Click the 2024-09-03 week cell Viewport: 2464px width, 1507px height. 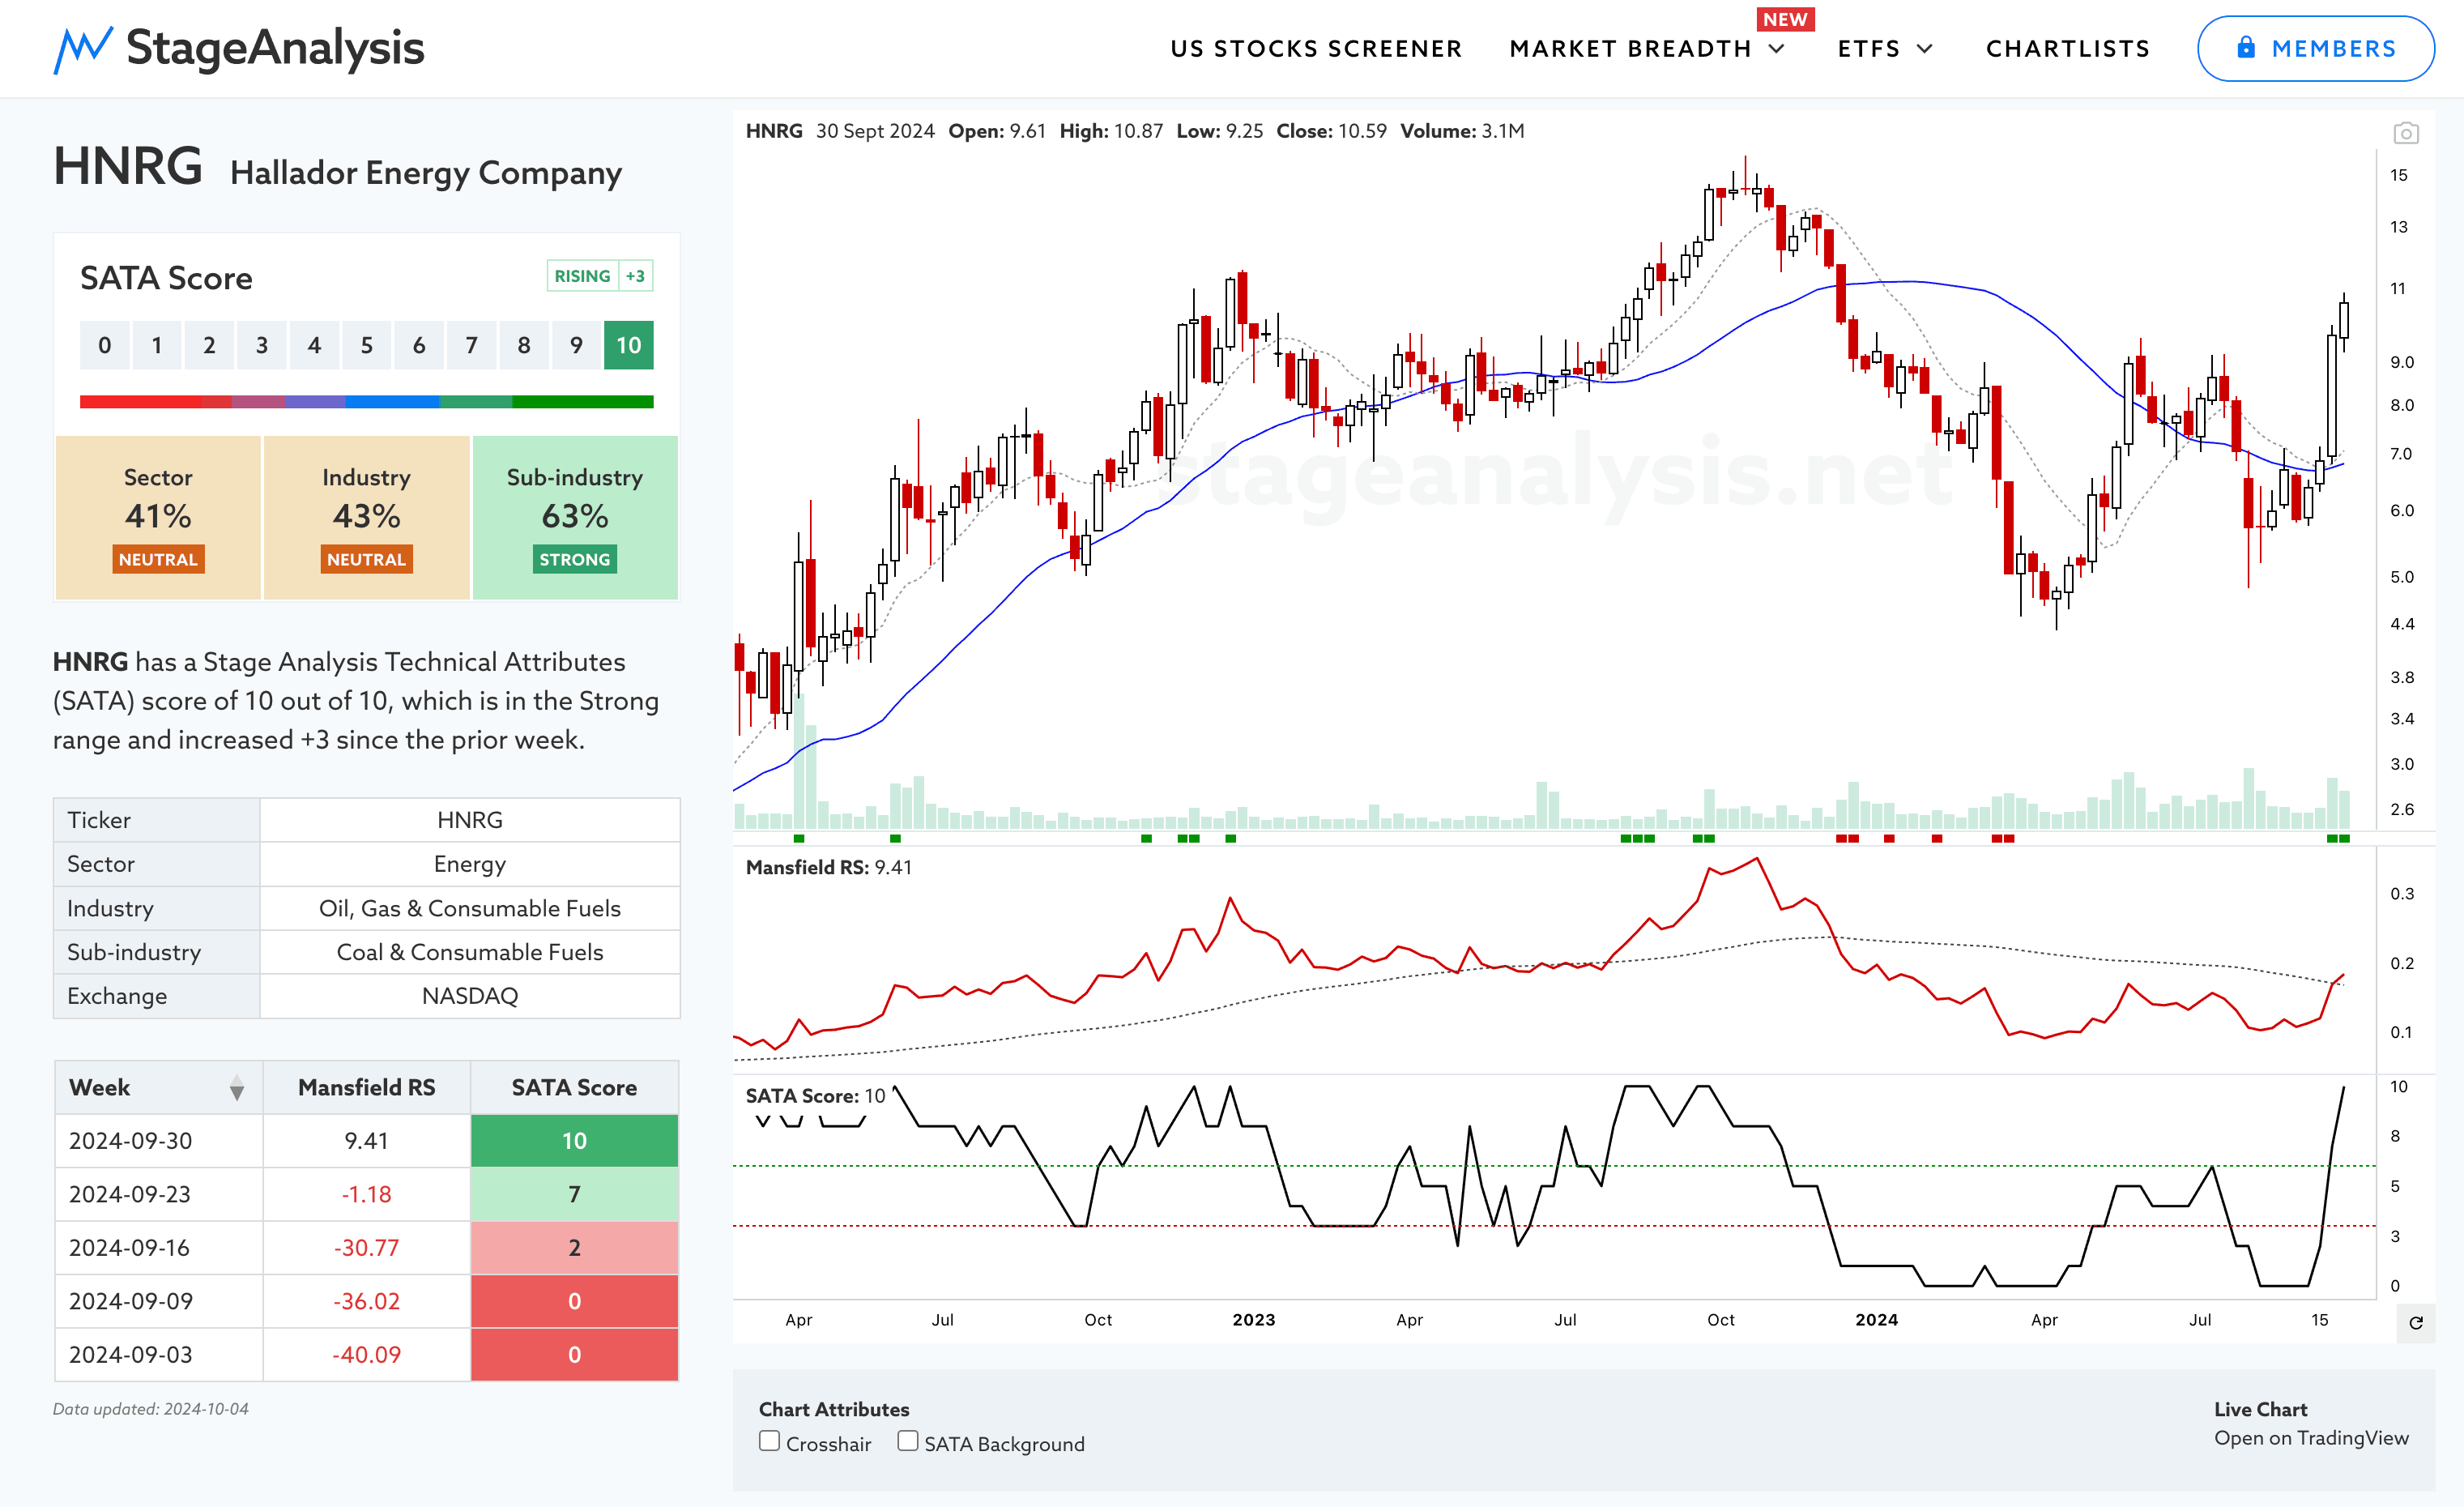(158, 1355)
